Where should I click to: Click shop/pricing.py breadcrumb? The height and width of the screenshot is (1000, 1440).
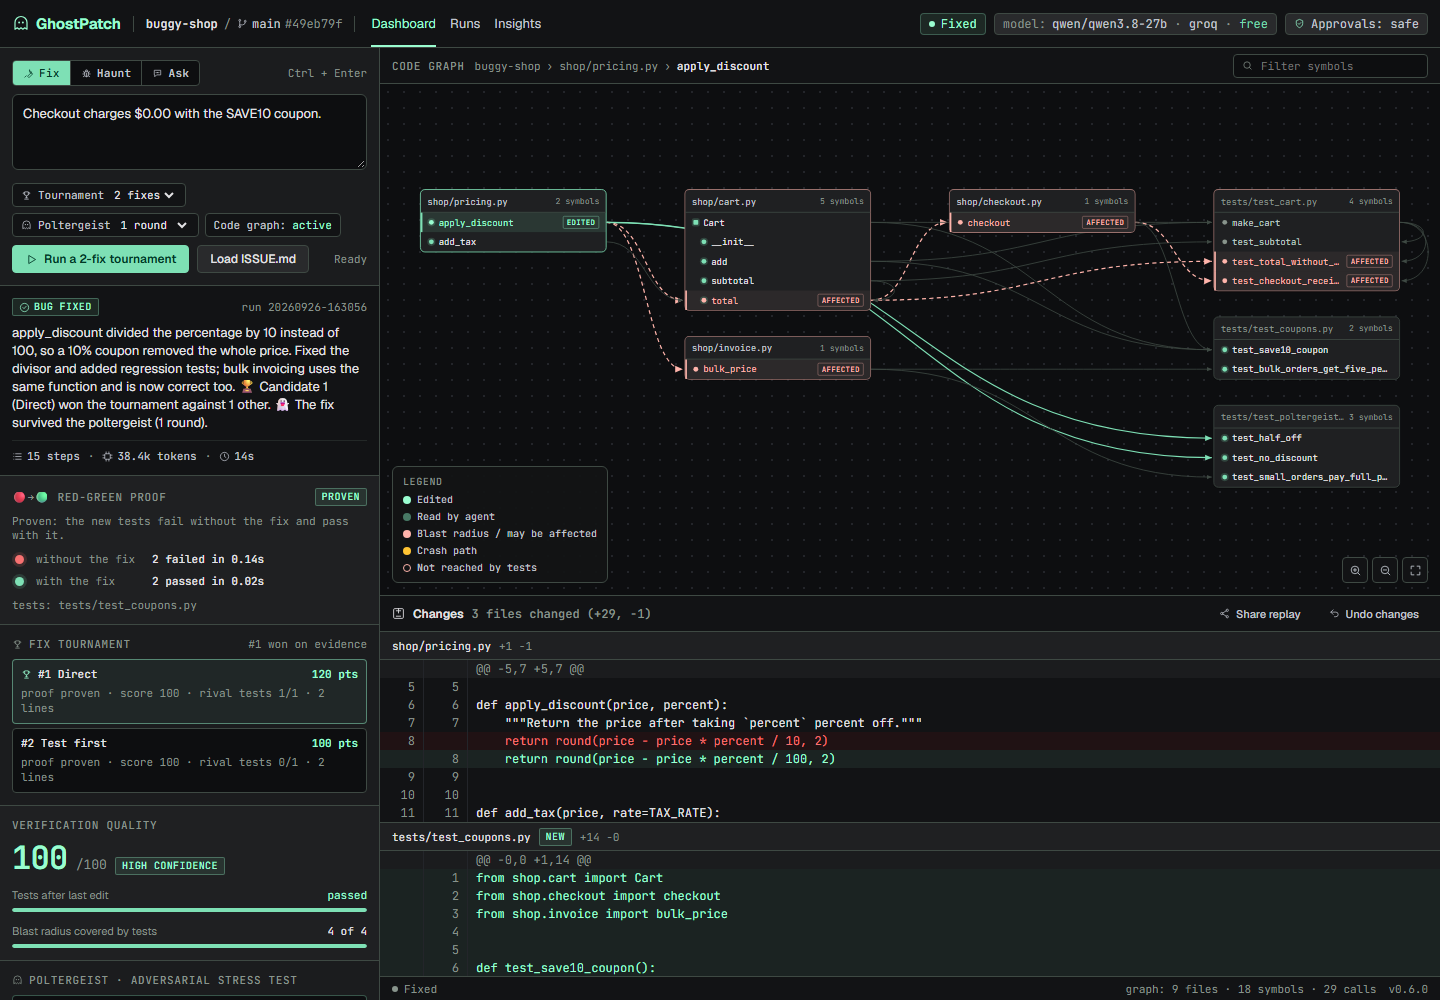tap(608, 66)
